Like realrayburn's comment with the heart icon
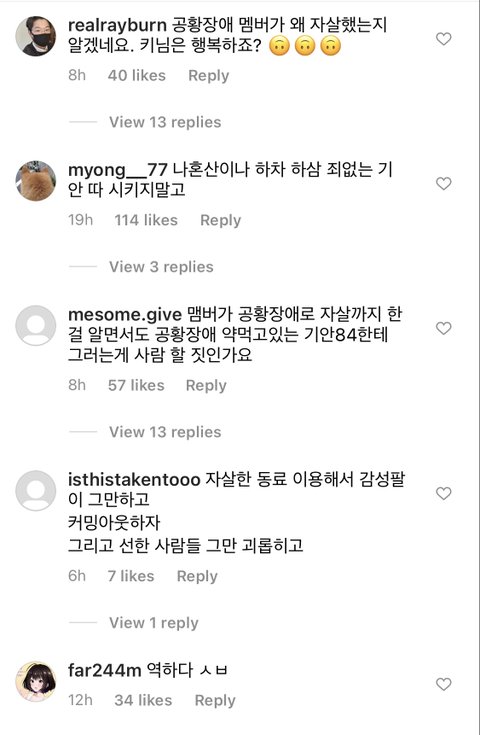This screenshot has width=480, height=735. [x=443, y=38]
